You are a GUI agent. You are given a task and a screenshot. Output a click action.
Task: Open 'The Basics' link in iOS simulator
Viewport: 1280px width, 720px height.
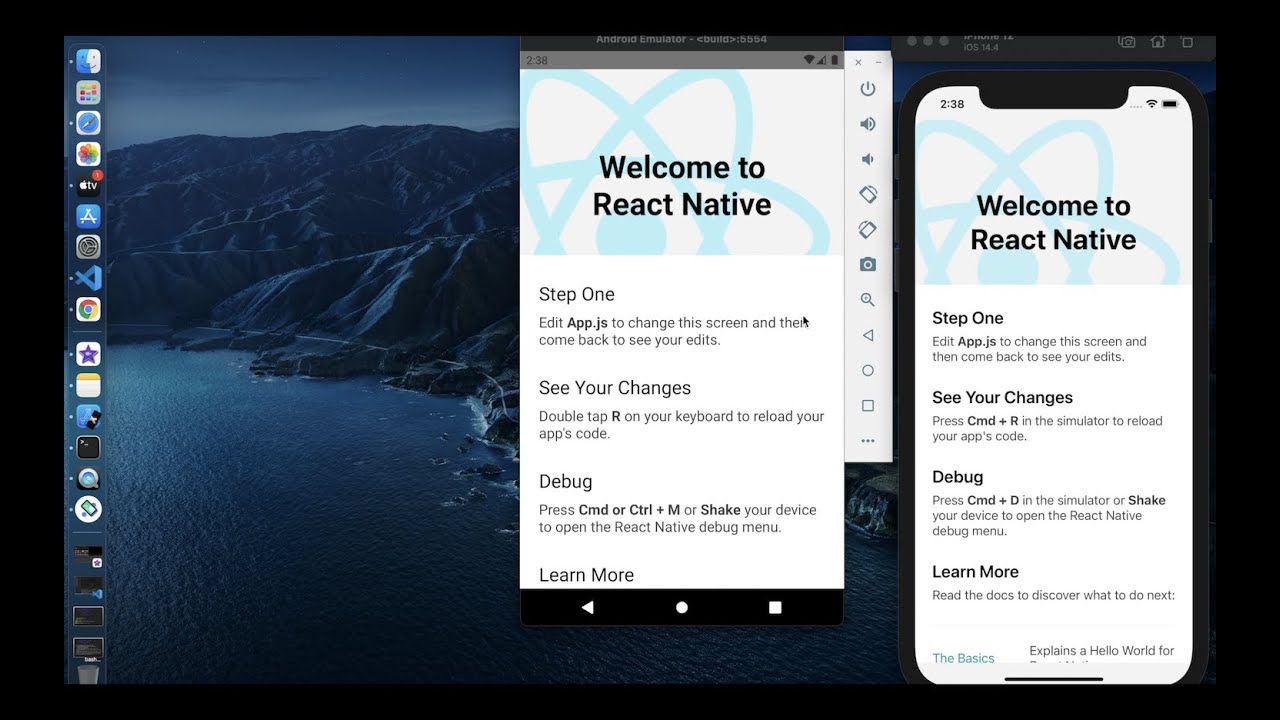[963, 658]
